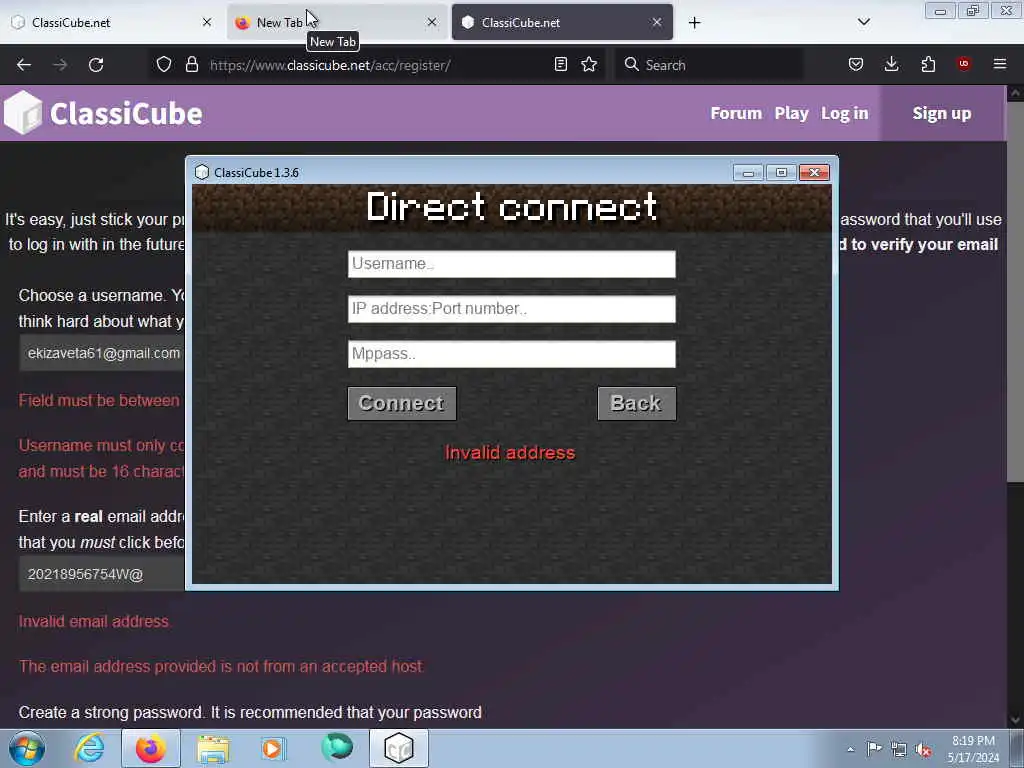Focus the browser Search box
1024x768 pixels.
[x=709, y=65]
